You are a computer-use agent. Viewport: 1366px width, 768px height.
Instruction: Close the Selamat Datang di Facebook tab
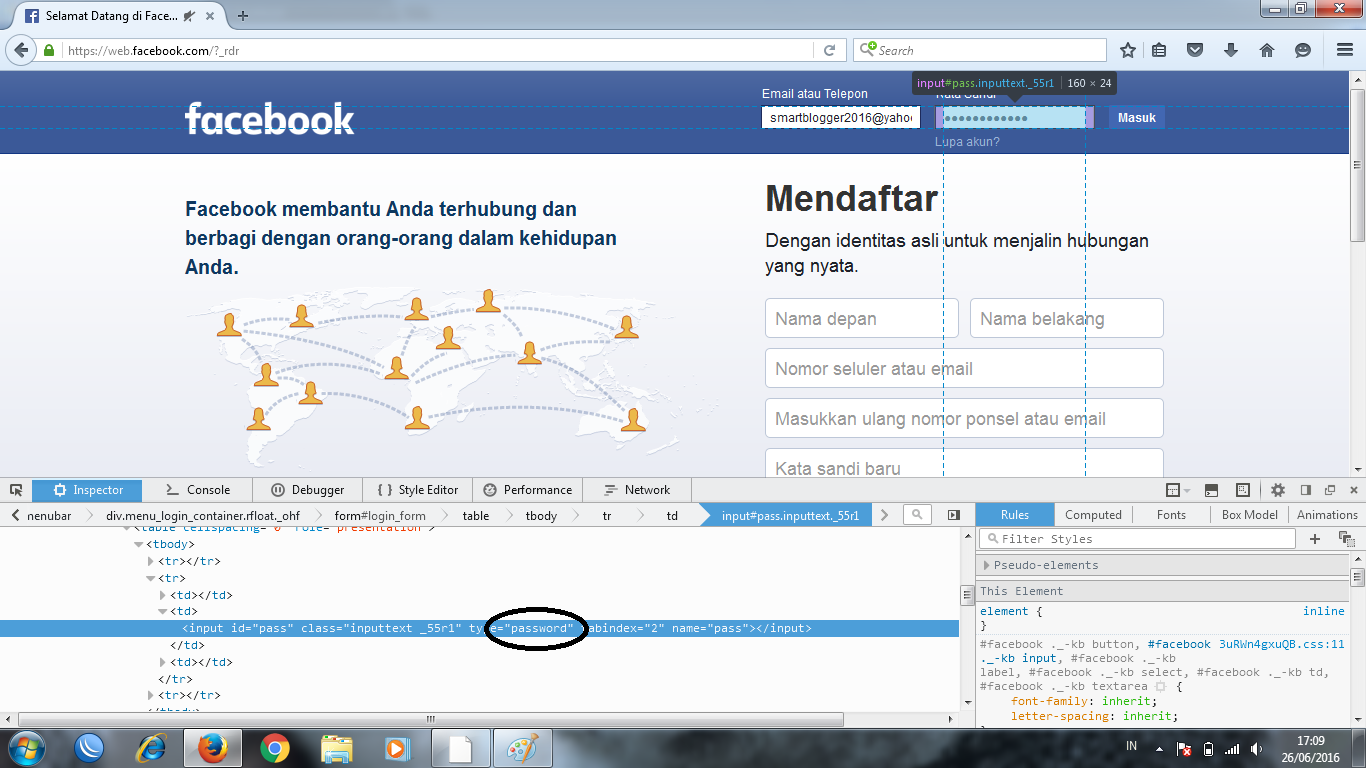(212, 16)
